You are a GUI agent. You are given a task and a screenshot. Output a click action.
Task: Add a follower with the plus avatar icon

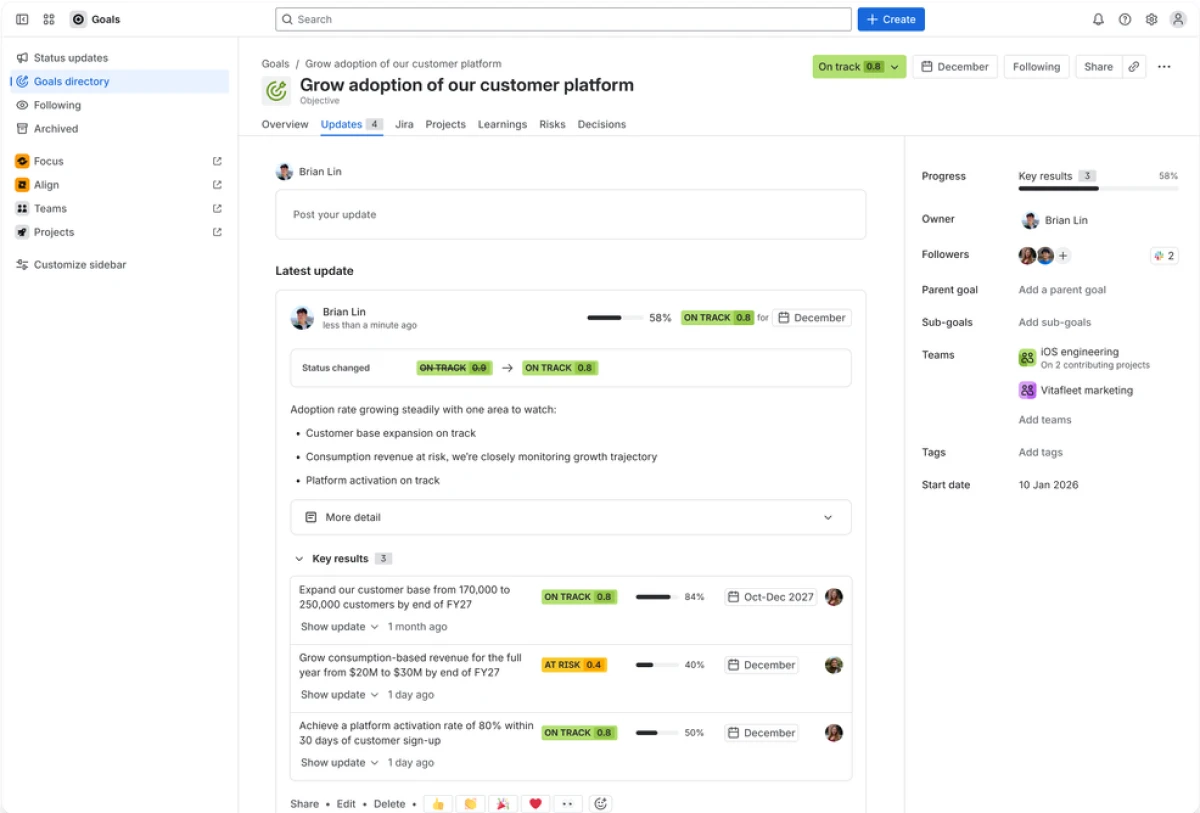click(x=1063, y=255)
